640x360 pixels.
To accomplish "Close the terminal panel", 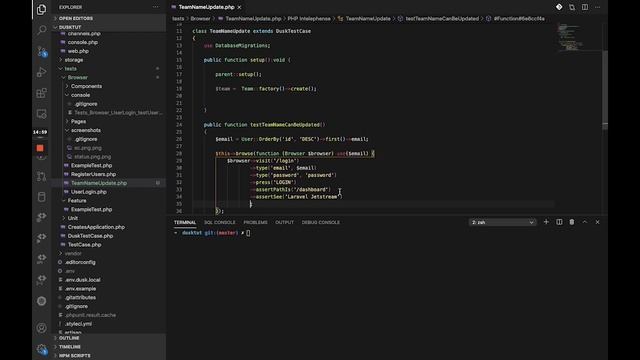I will [598, 222].
